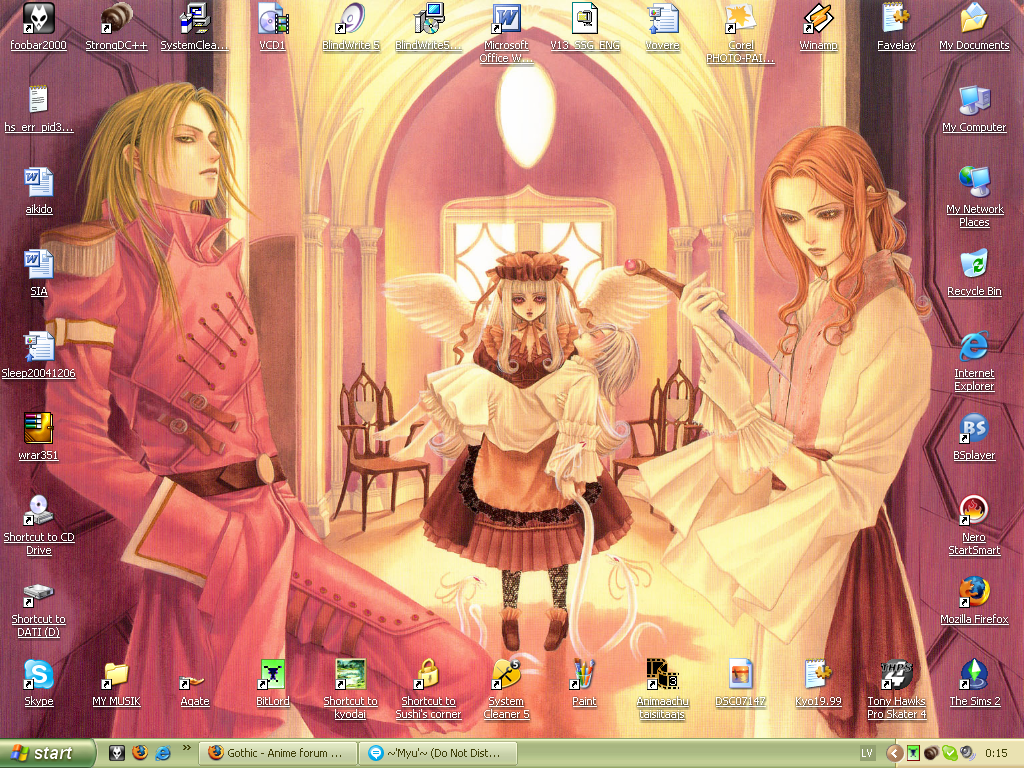This screenshot has width=1024, height=768.
Task: Launch Firefox from the Quick Launch bar
Action: 140,753
